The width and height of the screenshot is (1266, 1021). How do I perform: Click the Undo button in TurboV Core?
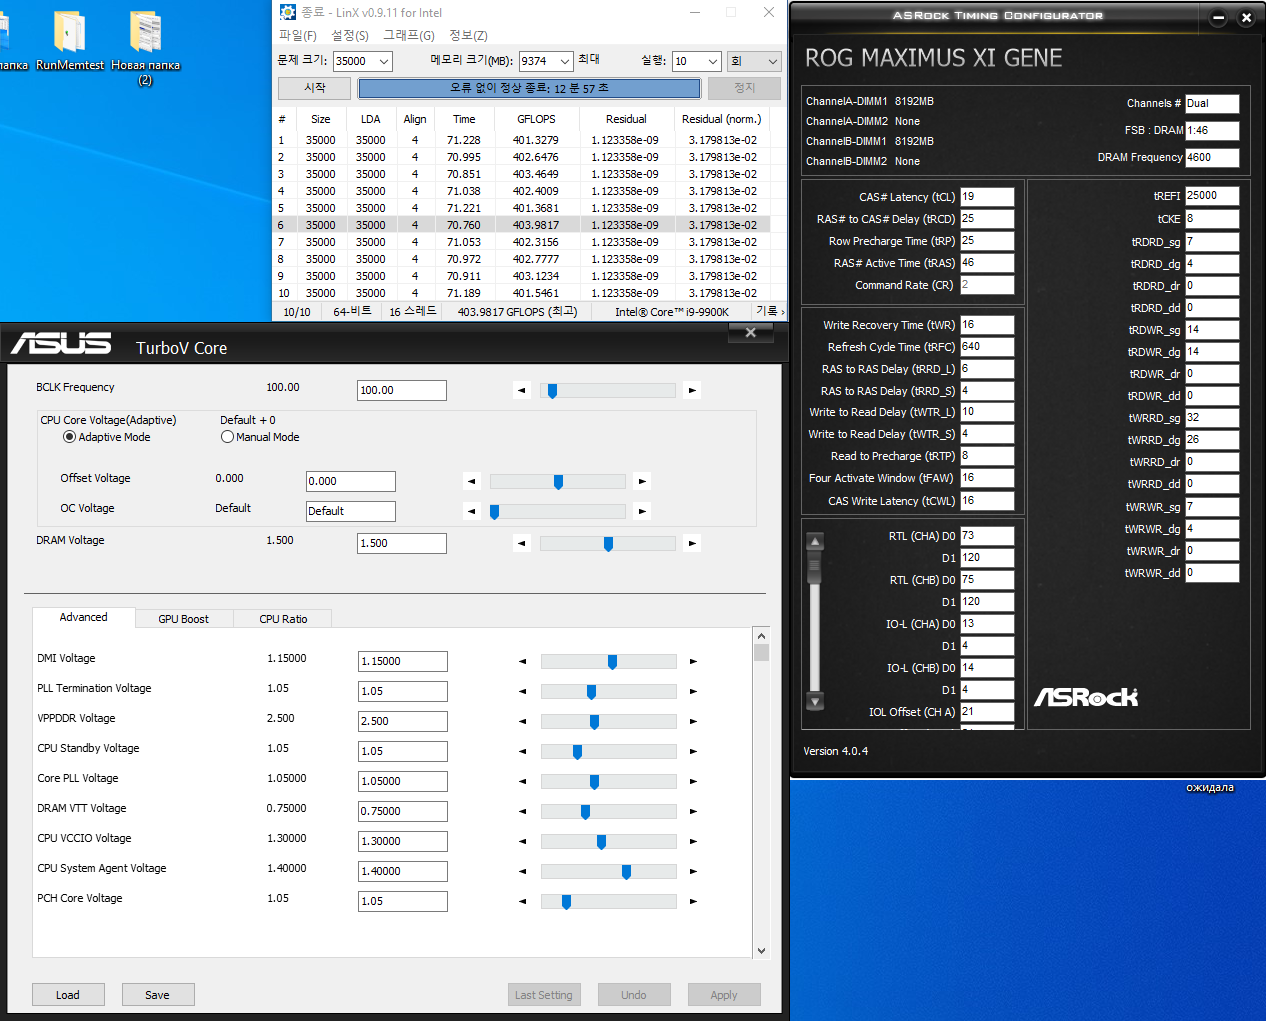coord(634,994)
